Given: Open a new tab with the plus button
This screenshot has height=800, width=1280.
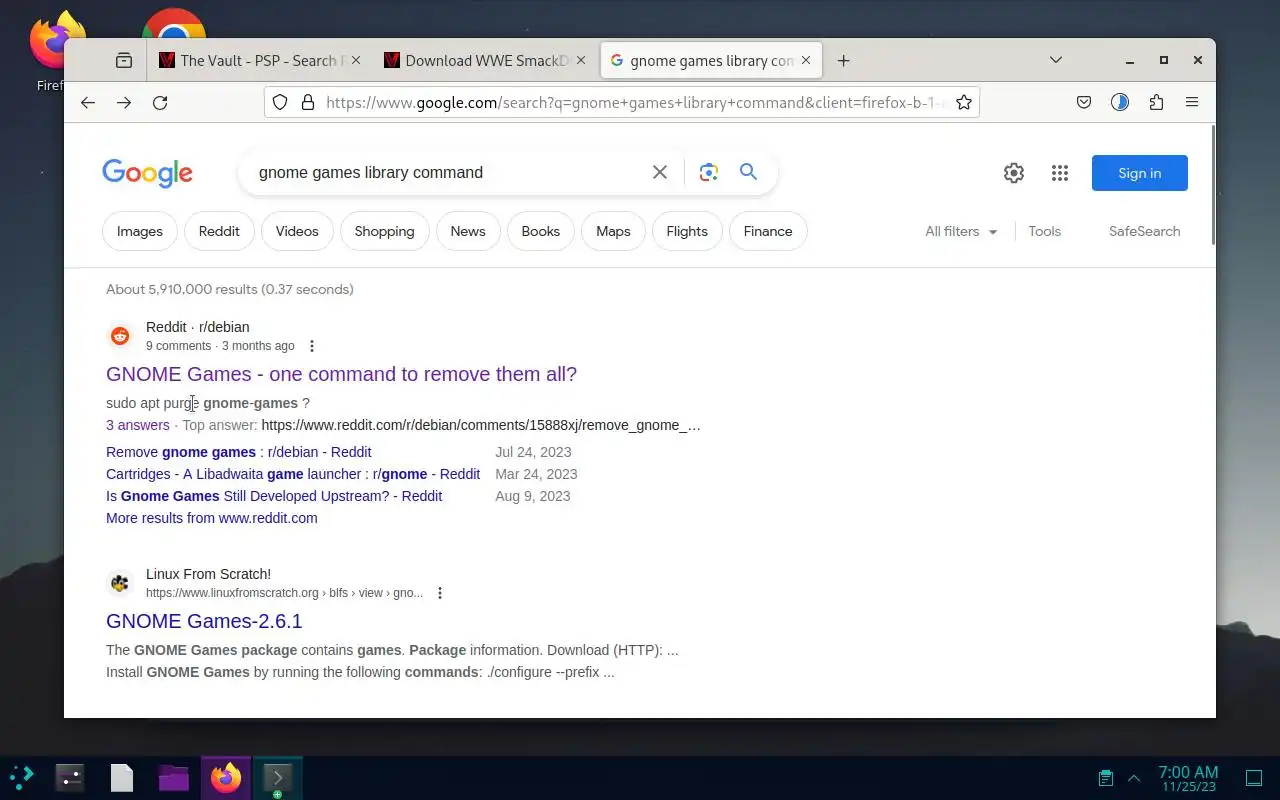Looking at the screenshot, I should coord(844,60).
